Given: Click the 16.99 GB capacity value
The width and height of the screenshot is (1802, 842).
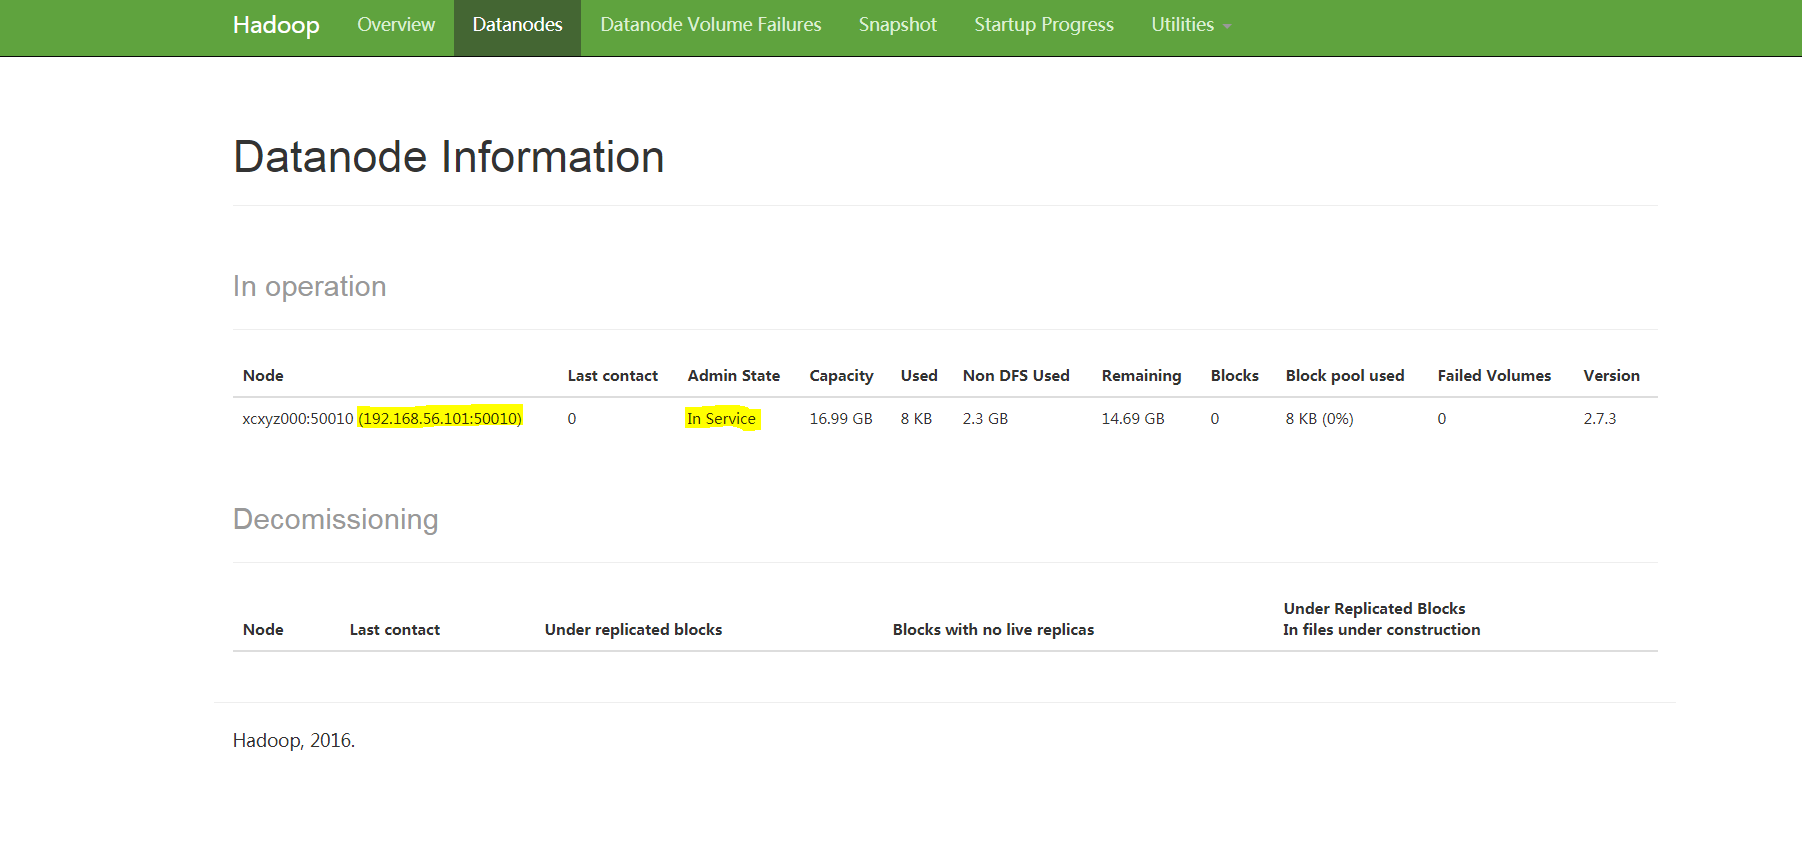Looking at the screenshot, I should click(x=841, y=419).
